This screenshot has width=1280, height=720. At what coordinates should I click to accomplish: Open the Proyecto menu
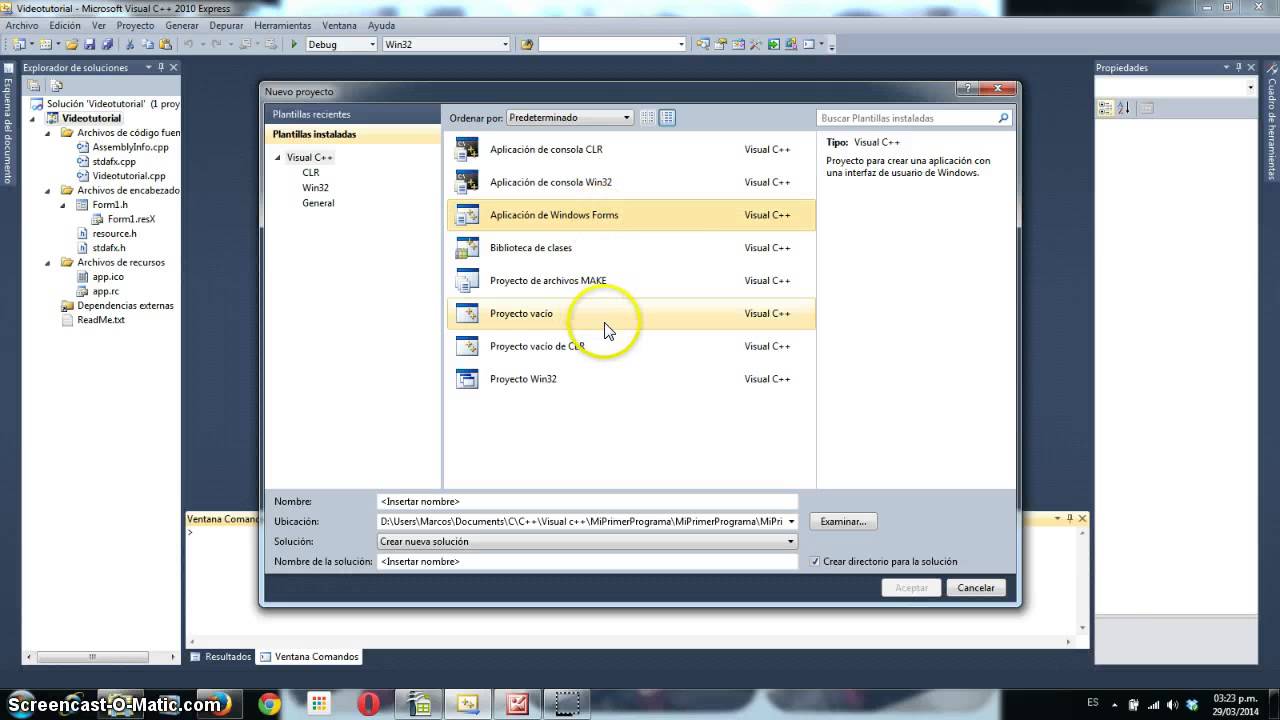click(x=135, y=25)
